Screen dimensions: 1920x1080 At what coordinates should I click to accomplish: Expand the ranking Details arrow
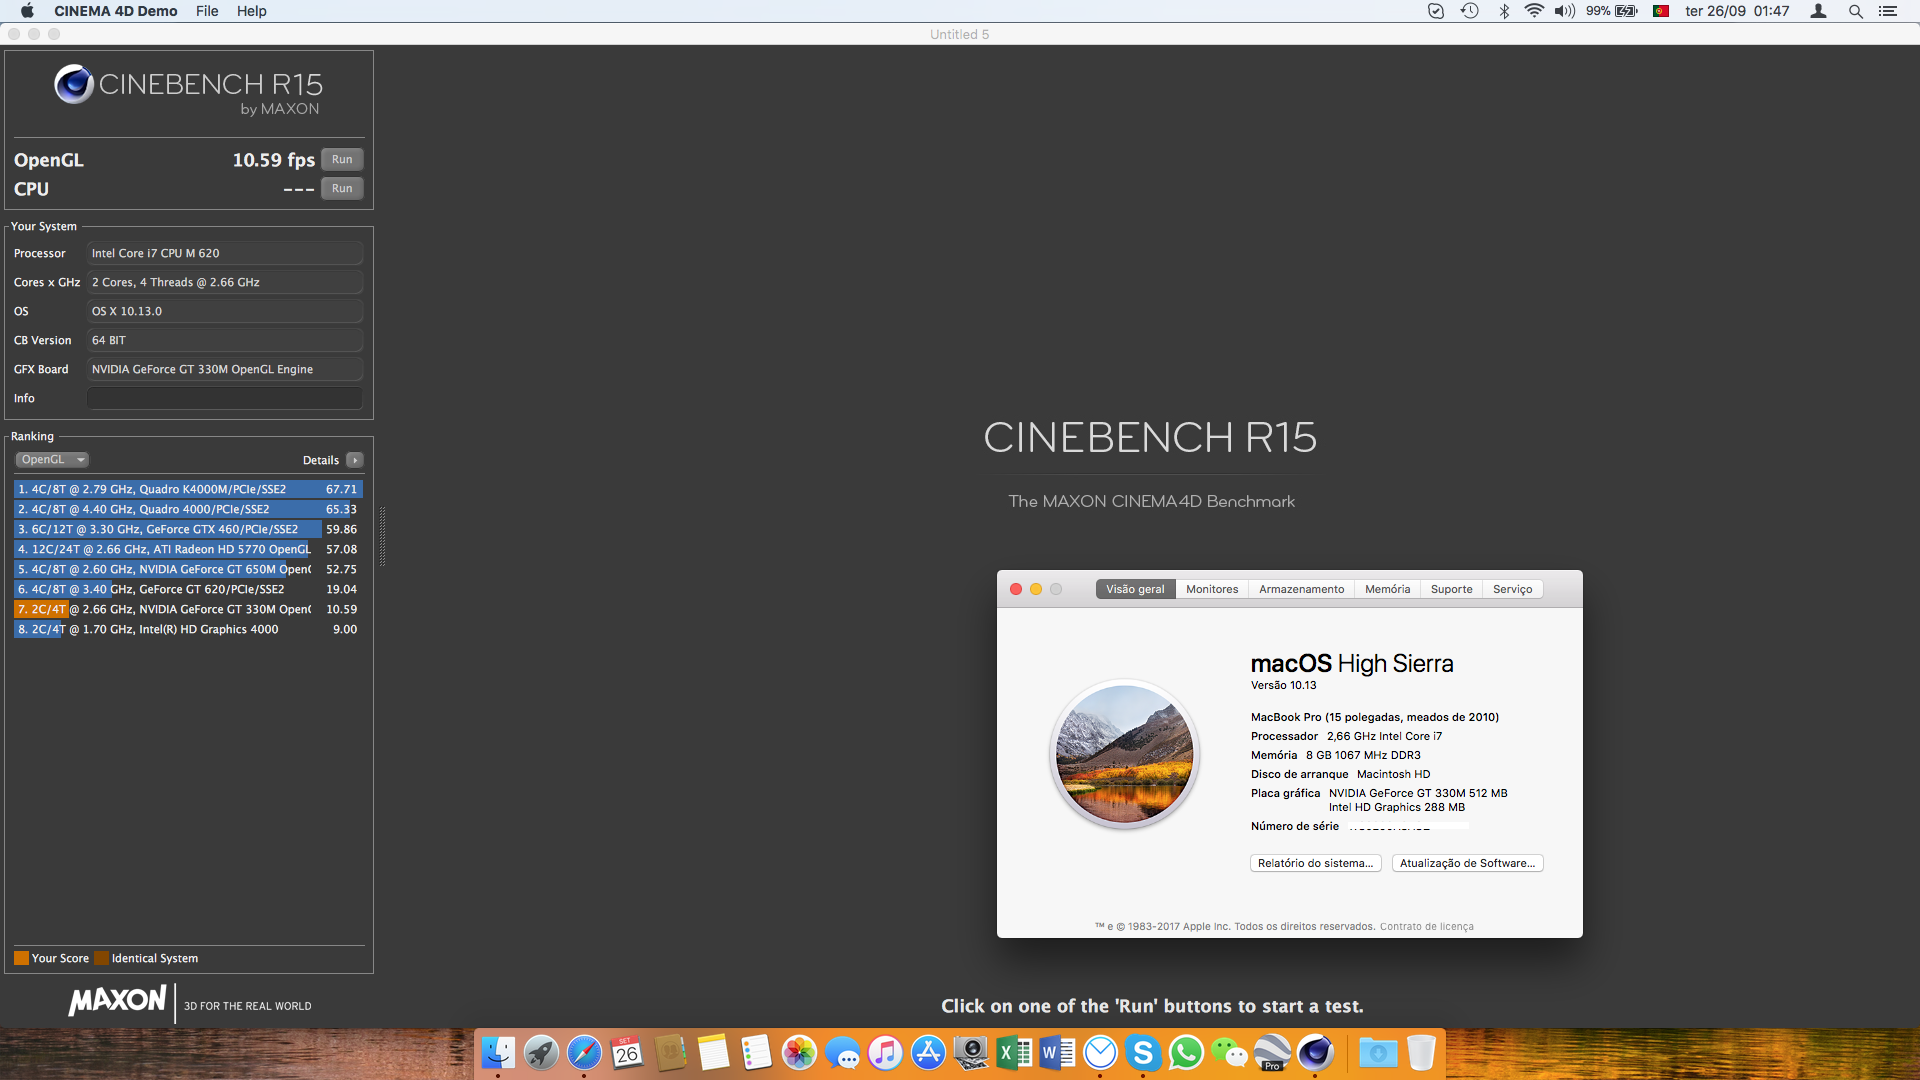pos(355,461)
